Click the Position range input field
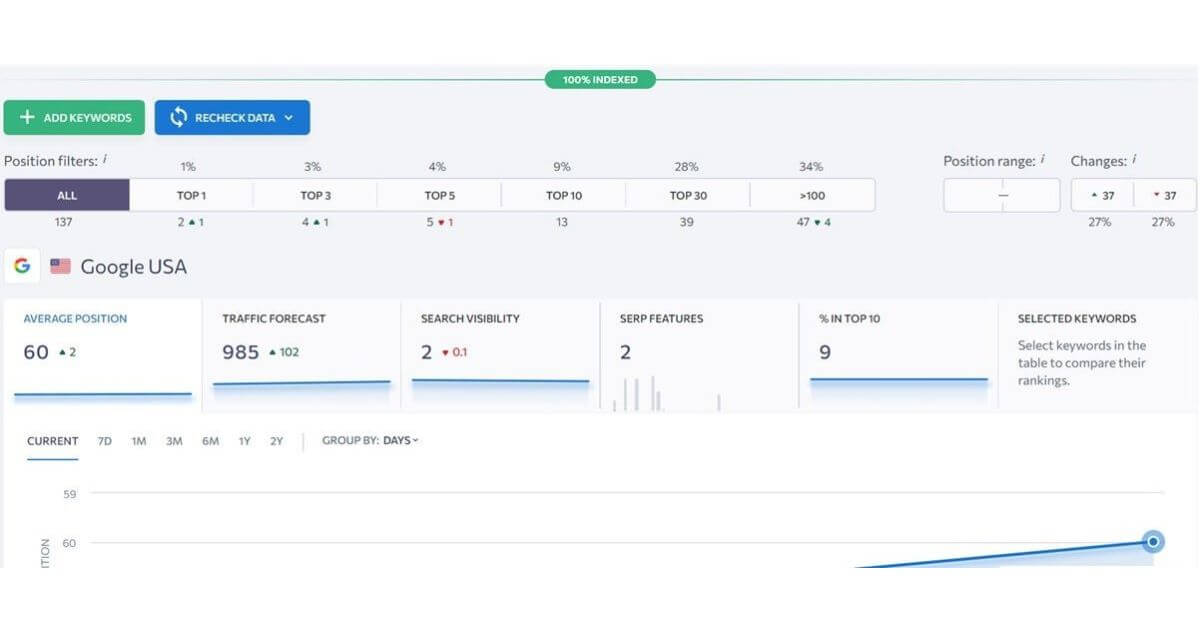This screenshot has width=1200, height=630. [1001, 196]
